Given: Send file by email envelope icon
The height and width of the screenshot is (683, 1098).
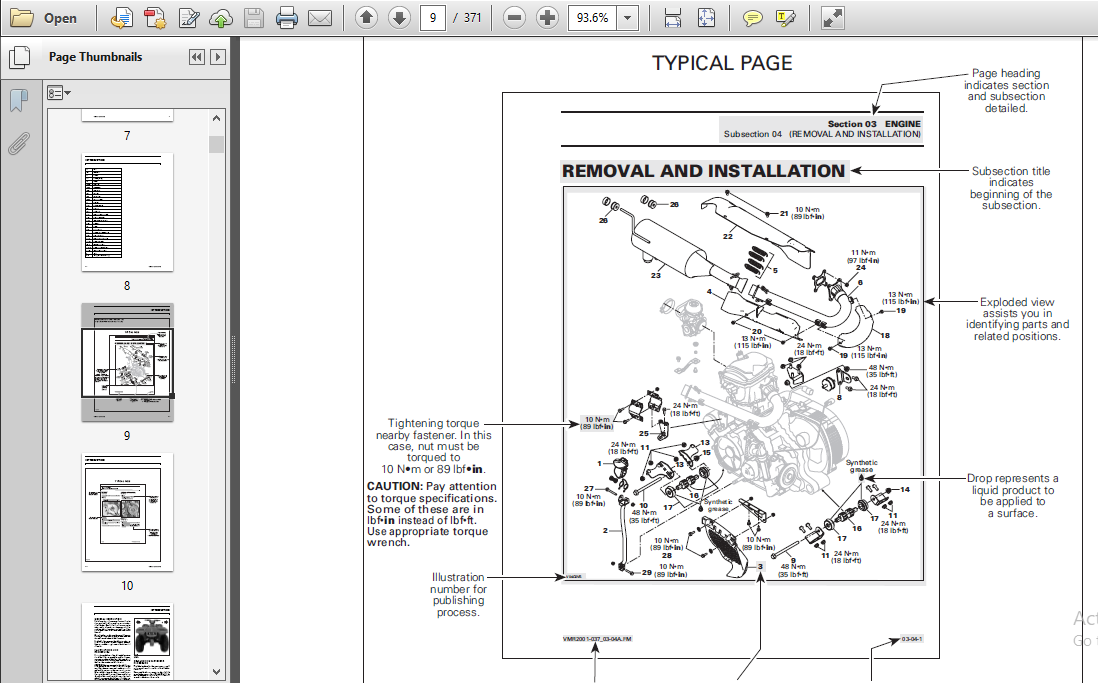Looking at the screenshot, I should [320, 18].
